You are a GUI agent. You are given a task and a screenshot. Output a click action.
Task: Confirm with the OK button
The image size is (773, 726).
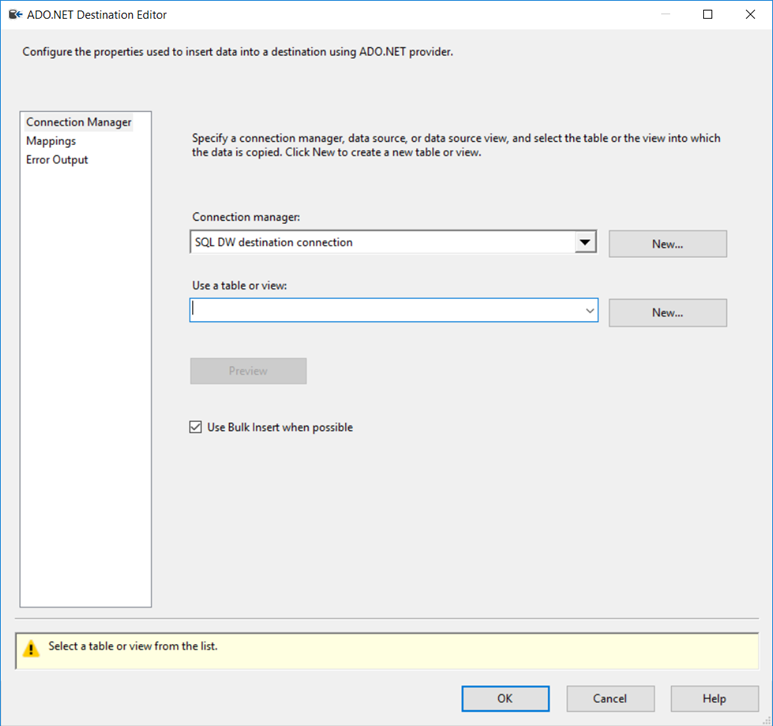pos(505,698)
